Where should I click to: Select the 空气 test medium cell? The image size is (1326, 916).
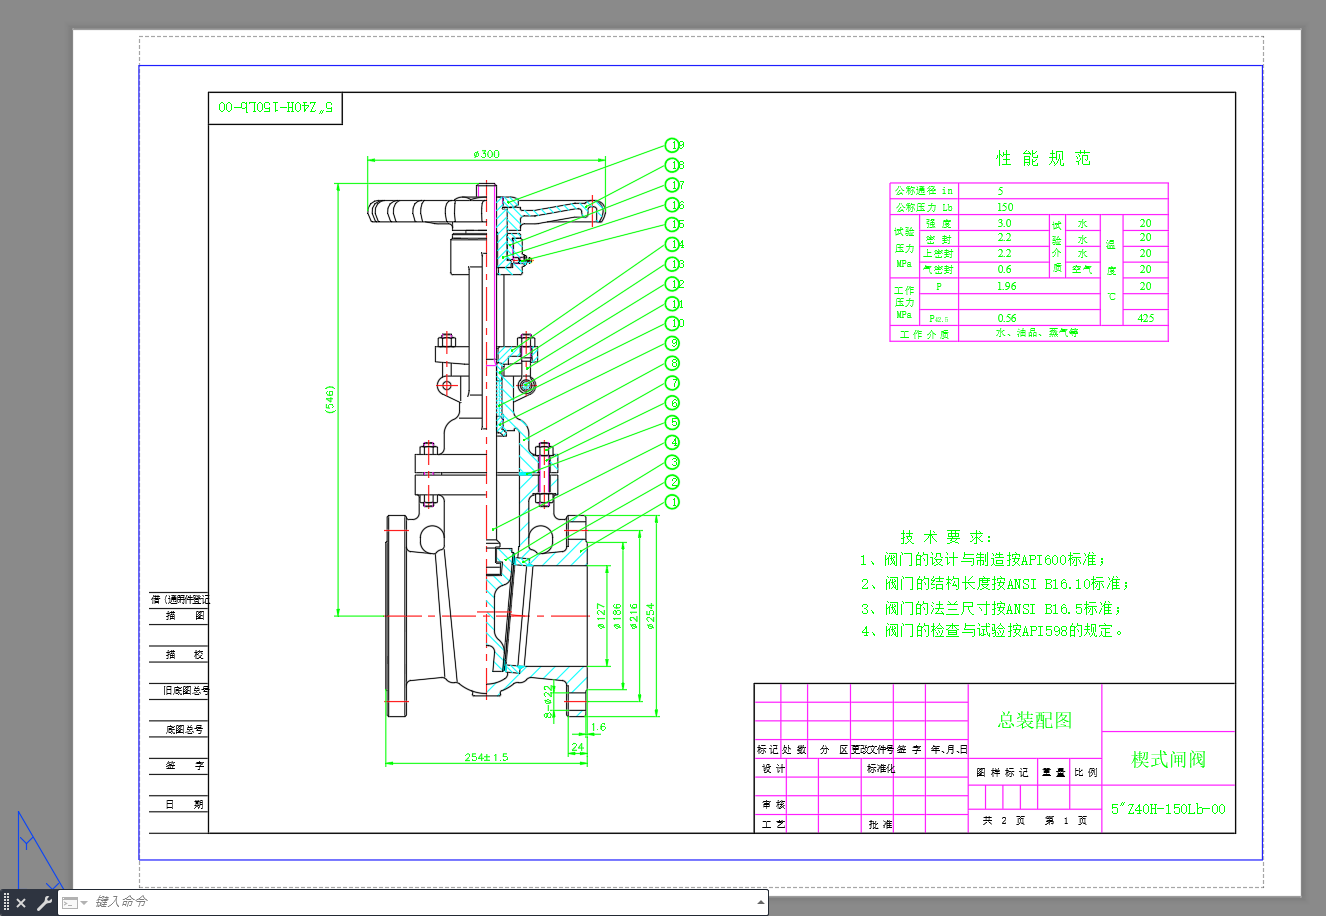click(x=1082, y=269)
